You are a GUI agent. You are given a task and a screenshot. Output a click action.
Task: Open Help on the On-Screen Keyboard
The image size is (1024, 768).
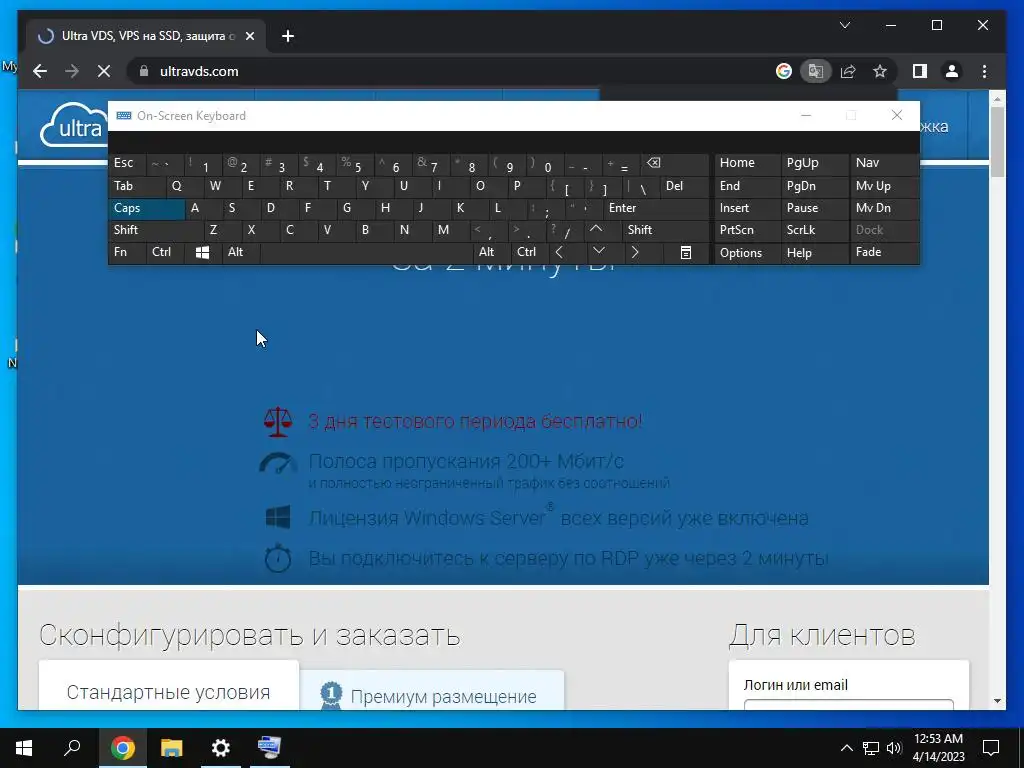pos(814,253)
